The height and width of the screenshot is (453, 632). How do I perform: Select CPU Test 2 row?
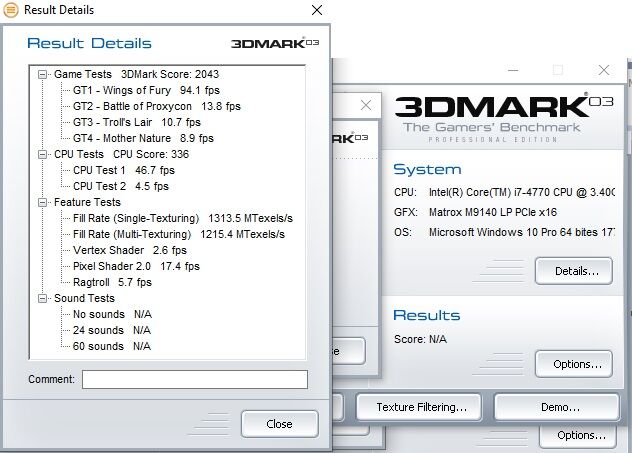tap(121, 186)
